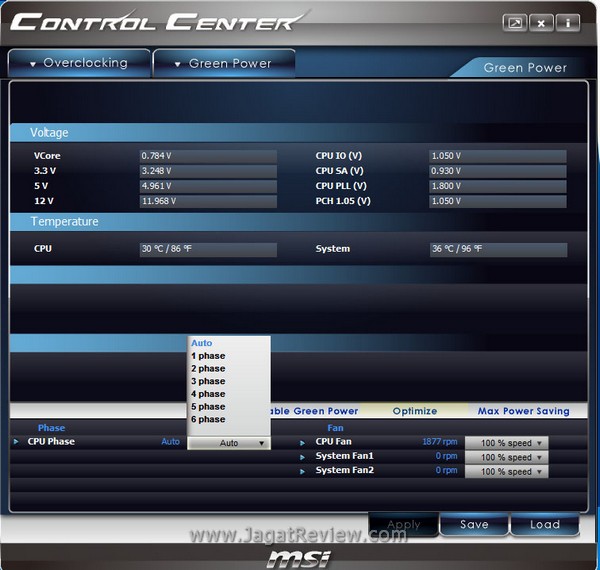The width and height of the screenshot is (600, 570).
Task: Select the Optimize power mode
Action: 414,411
